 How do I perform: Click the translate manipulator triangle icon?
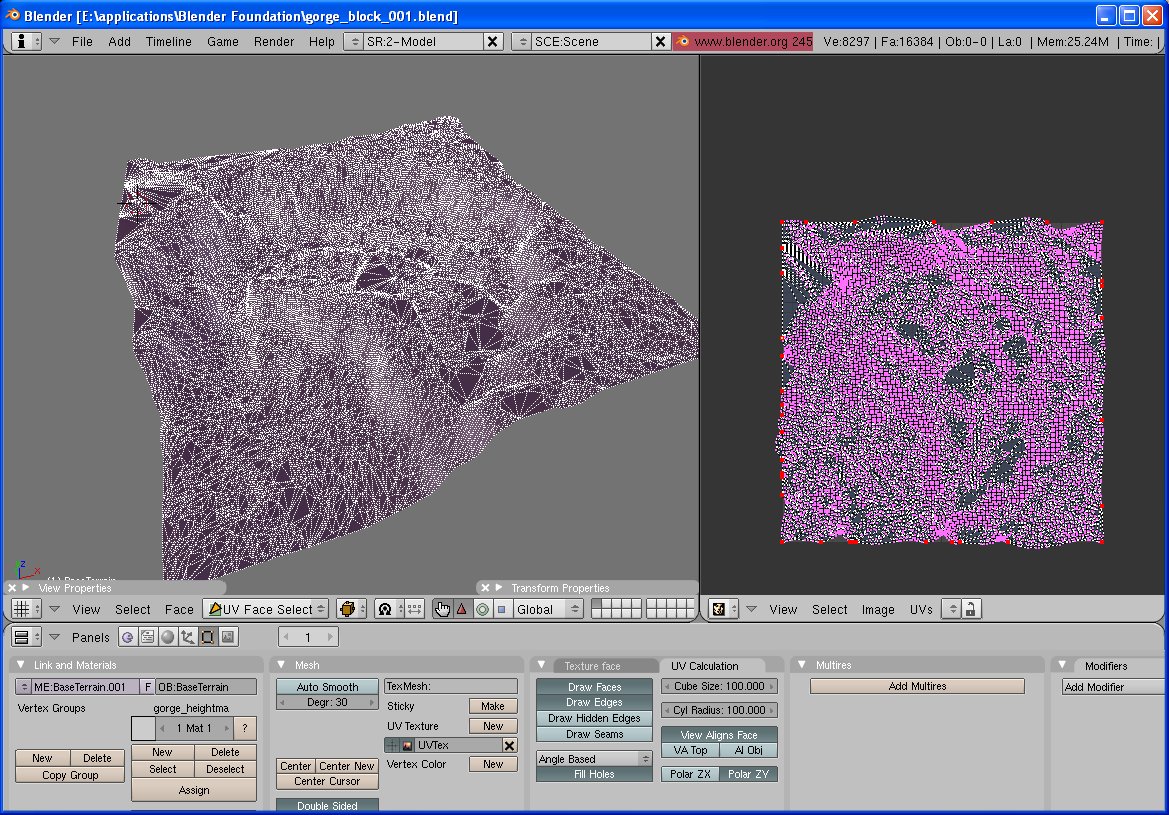[x=462, y=609]
